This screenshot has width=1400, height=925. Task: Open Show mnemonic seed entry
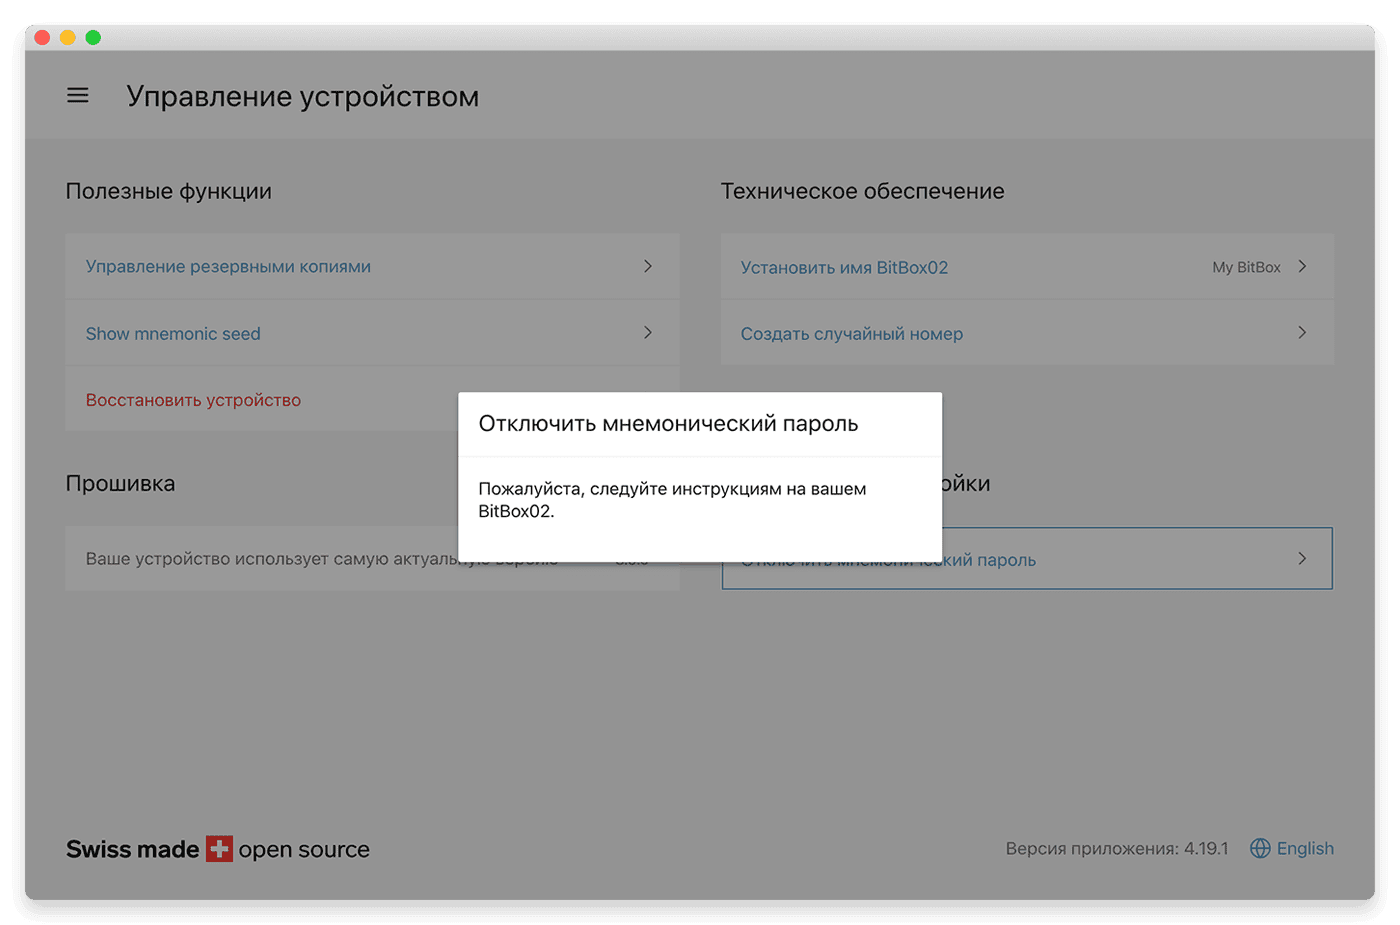[372, 333]
